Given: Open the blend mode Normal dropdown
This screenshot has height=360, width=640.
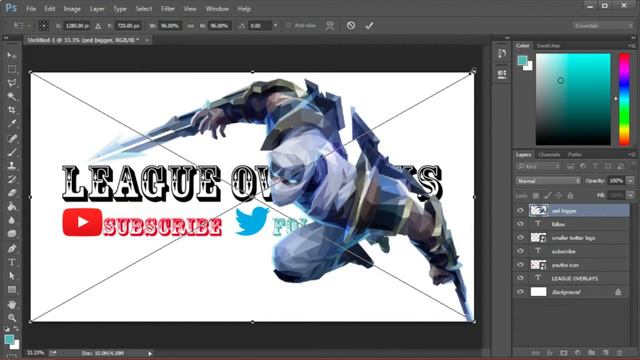Looking at the screenshot, I should click(x=548, y=180).
